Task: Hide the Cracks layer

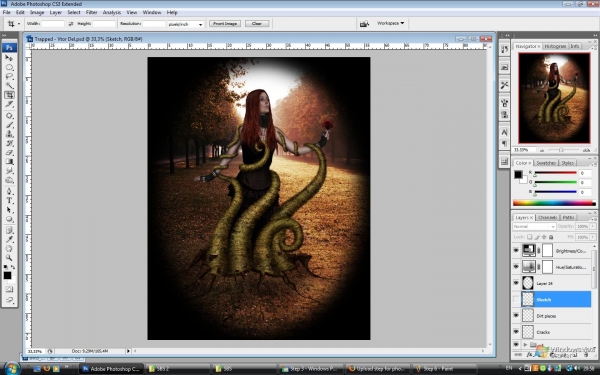Action: 516,332
